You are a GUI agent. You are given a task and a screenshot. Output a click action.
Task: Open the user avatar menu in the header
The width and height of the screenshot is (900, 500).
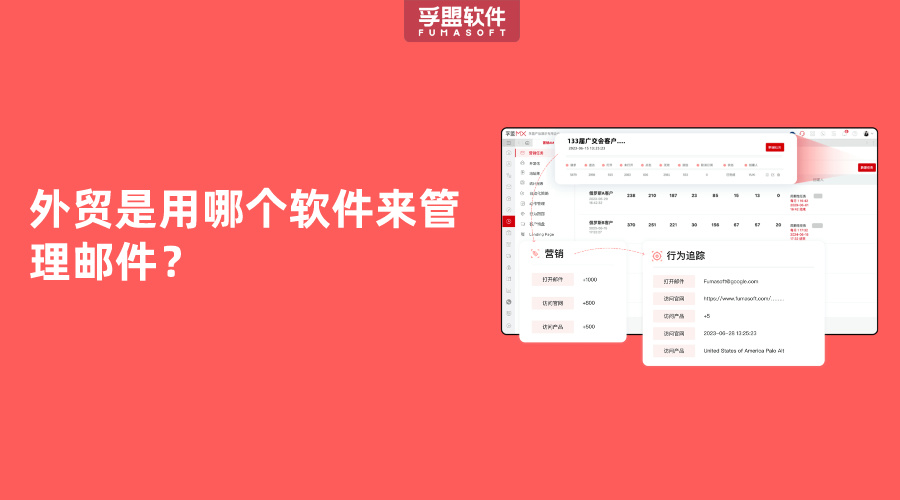[x=867, y=134]
